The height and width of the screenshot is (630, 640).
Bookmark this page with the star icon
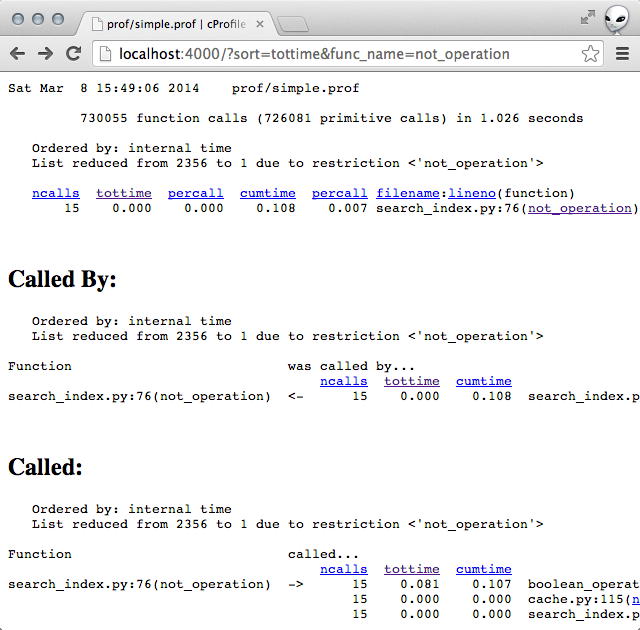(590, 53)
